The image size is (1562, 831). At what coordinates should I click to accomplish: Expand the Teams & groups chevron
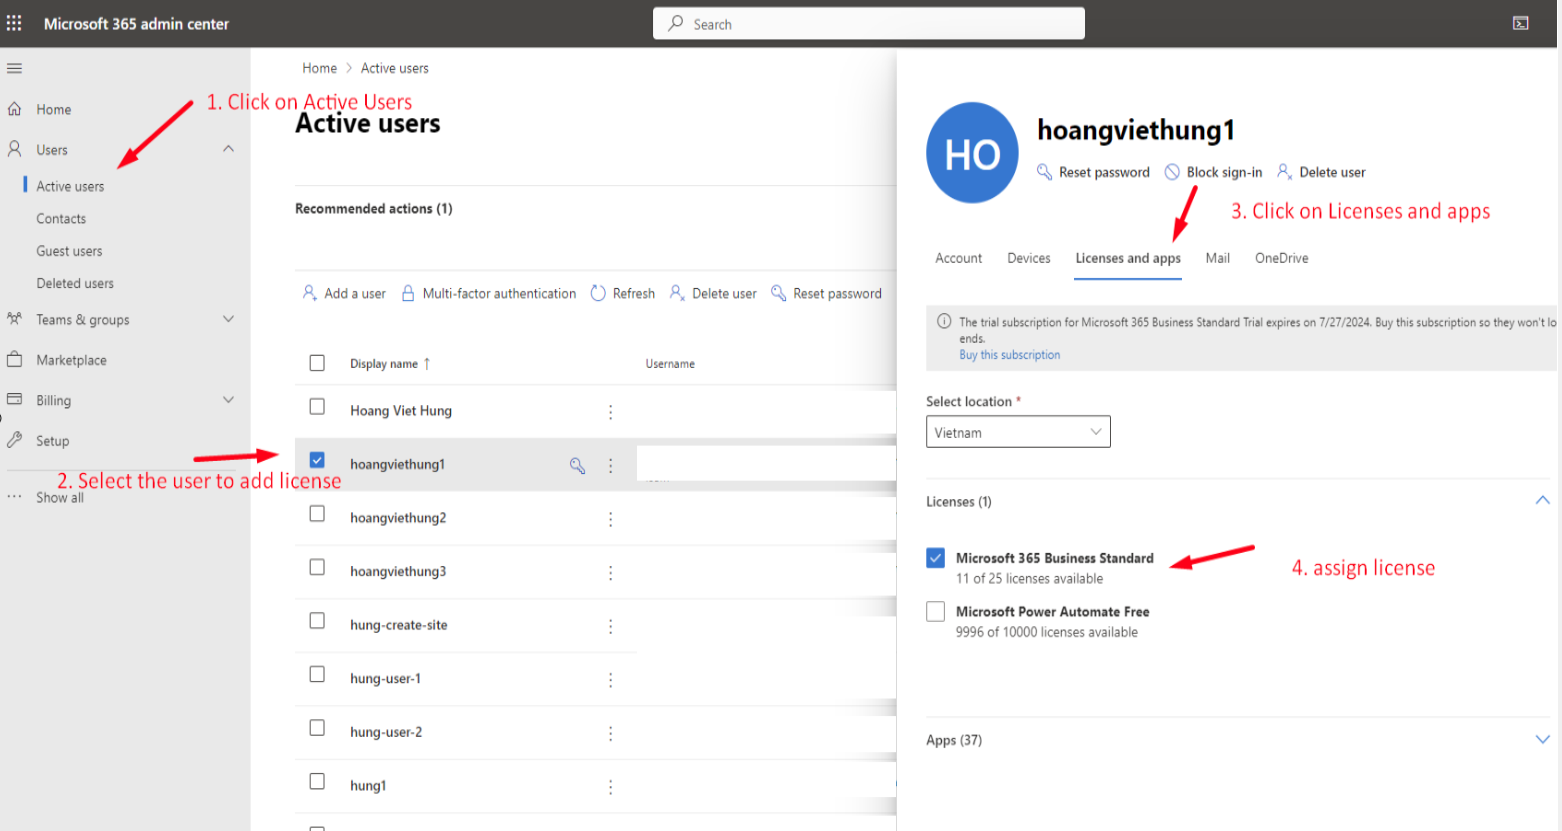228,319
